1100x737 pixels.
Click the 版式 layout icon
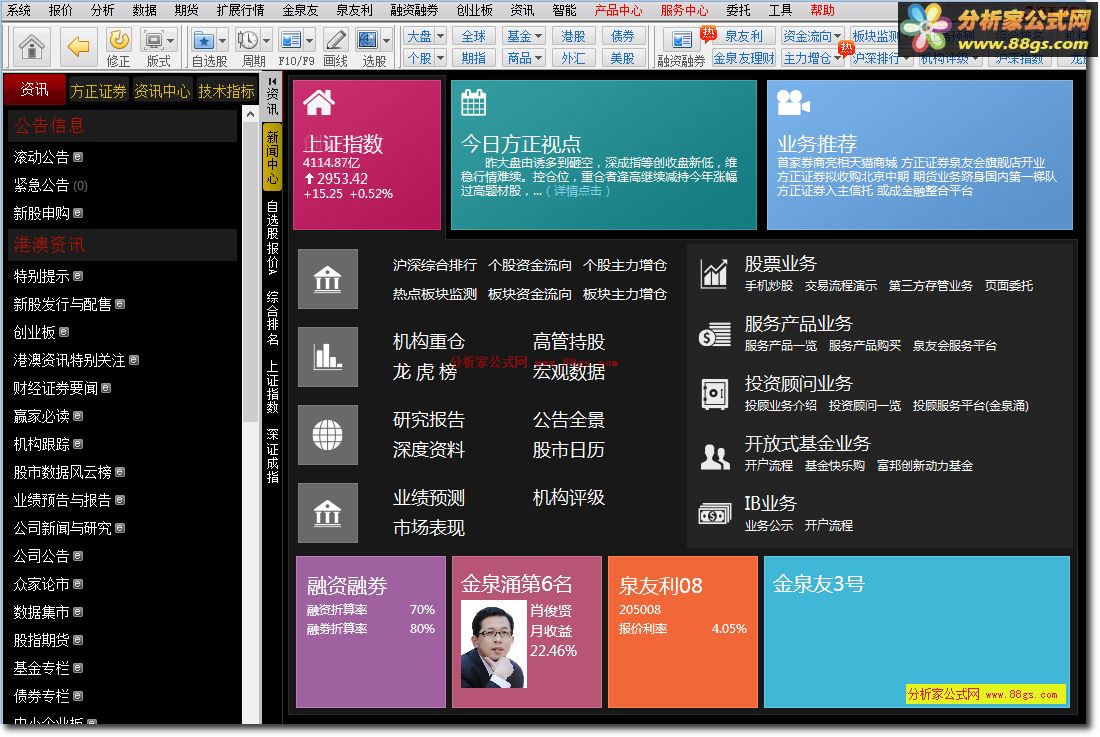tap(153, 40)
